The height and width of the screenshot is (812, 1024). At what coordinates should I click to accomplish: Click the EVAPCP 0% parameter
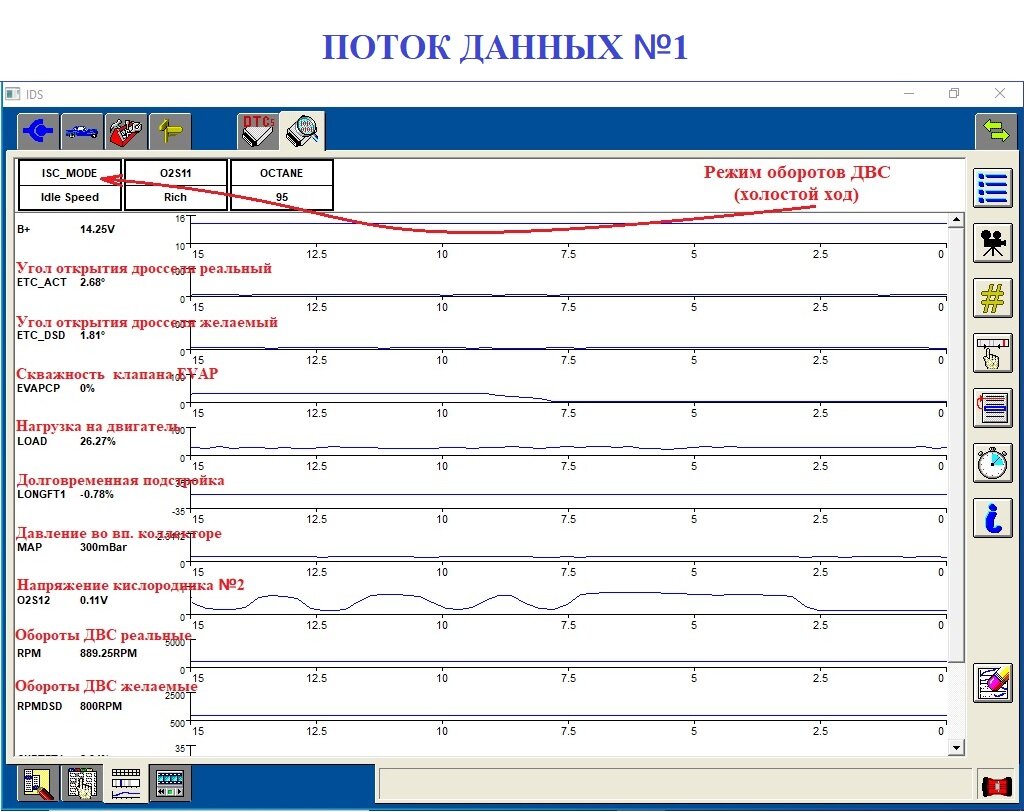[x=56, y=388]
